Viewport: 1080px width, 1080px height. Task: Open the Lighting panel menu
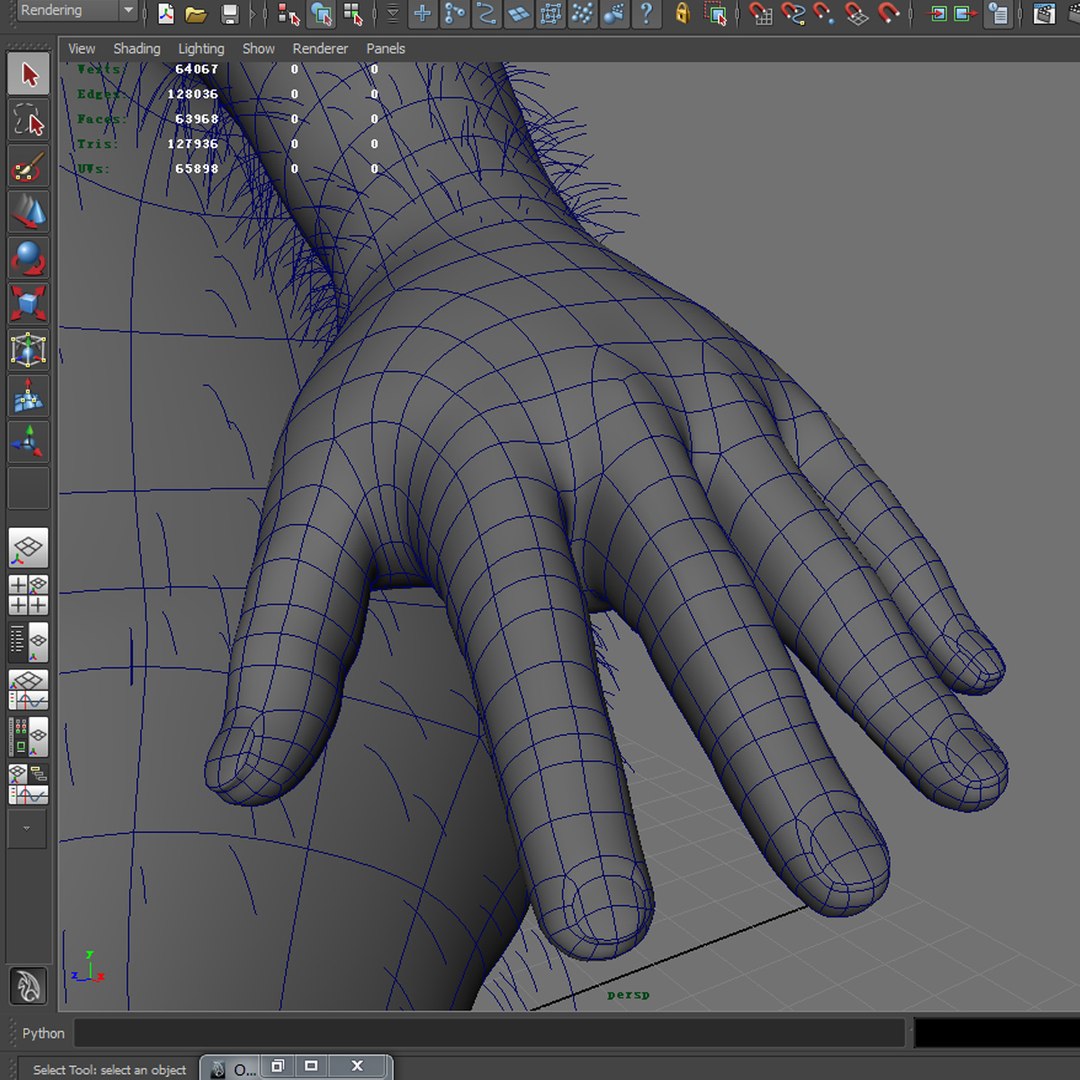tap(201, 49)
